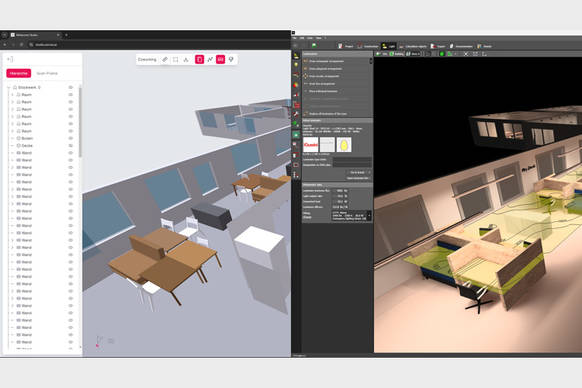582x388 pixels.
Task: Click the green circle icon in viewport toolbar
Action: [x=442, y=54]
